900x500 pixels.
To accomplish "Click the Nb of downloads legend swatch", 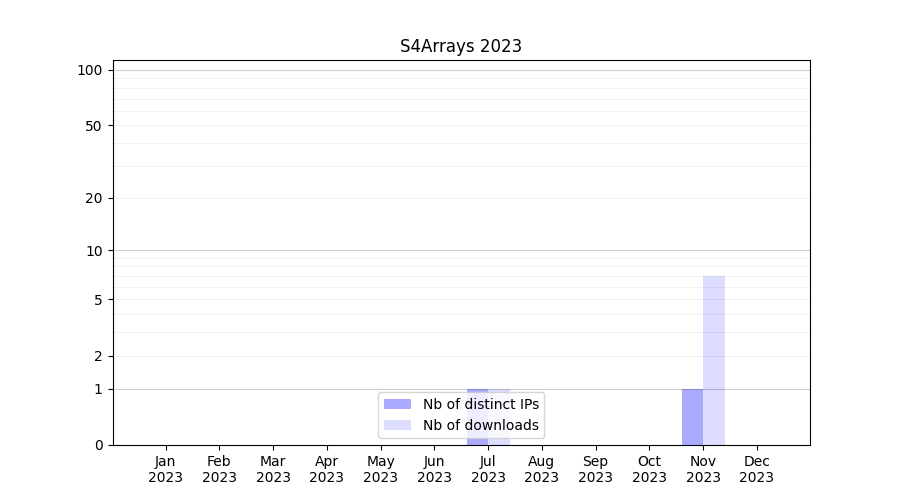I will (x=397, y=425).
